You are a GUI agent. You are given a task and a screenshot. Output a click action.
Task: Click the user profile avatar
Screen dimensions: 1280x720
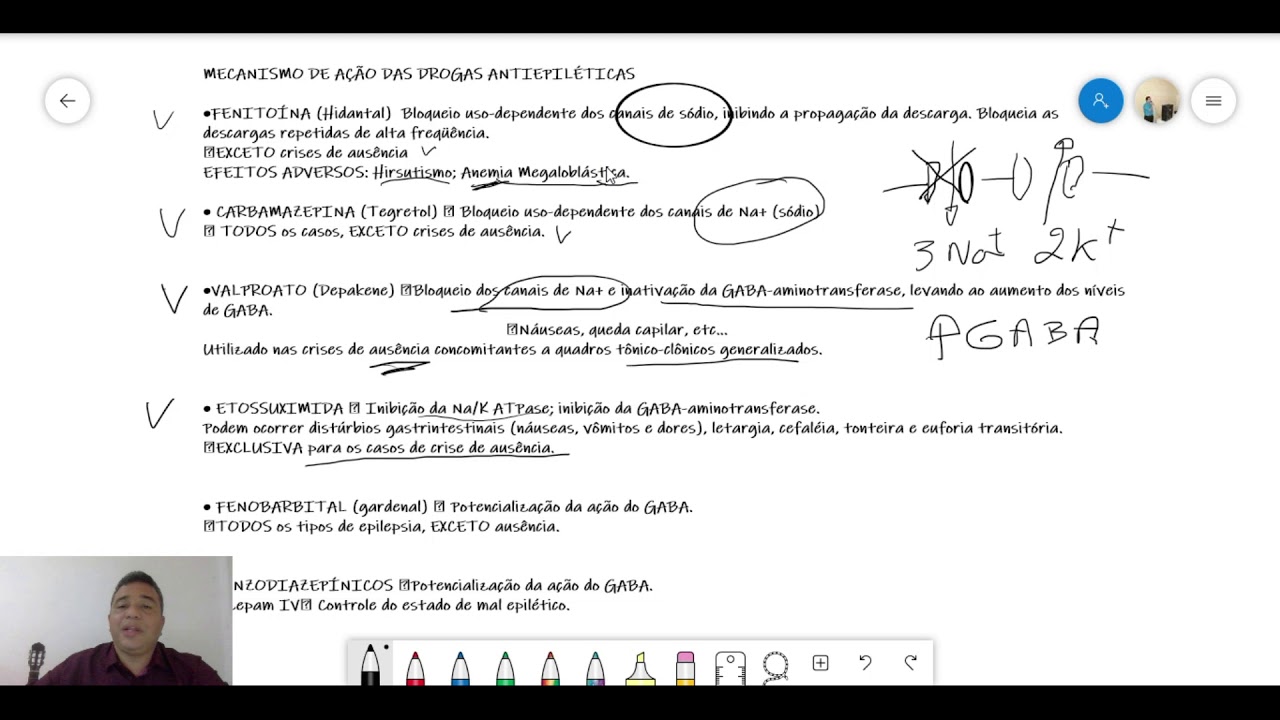tap(1157, 101)
